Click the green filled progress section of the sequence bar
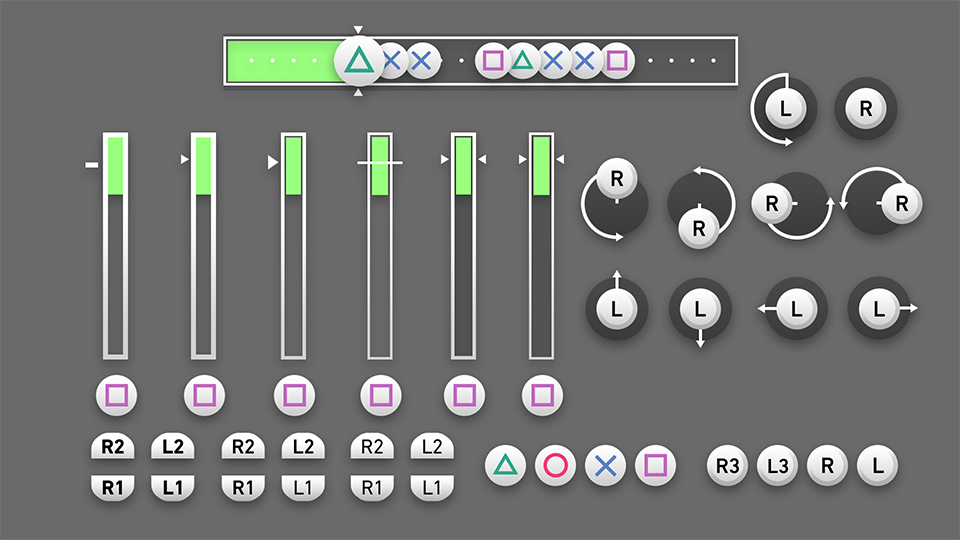Image resolution: width=960 pixels, height=540 pixels. [x=282, y=61]
